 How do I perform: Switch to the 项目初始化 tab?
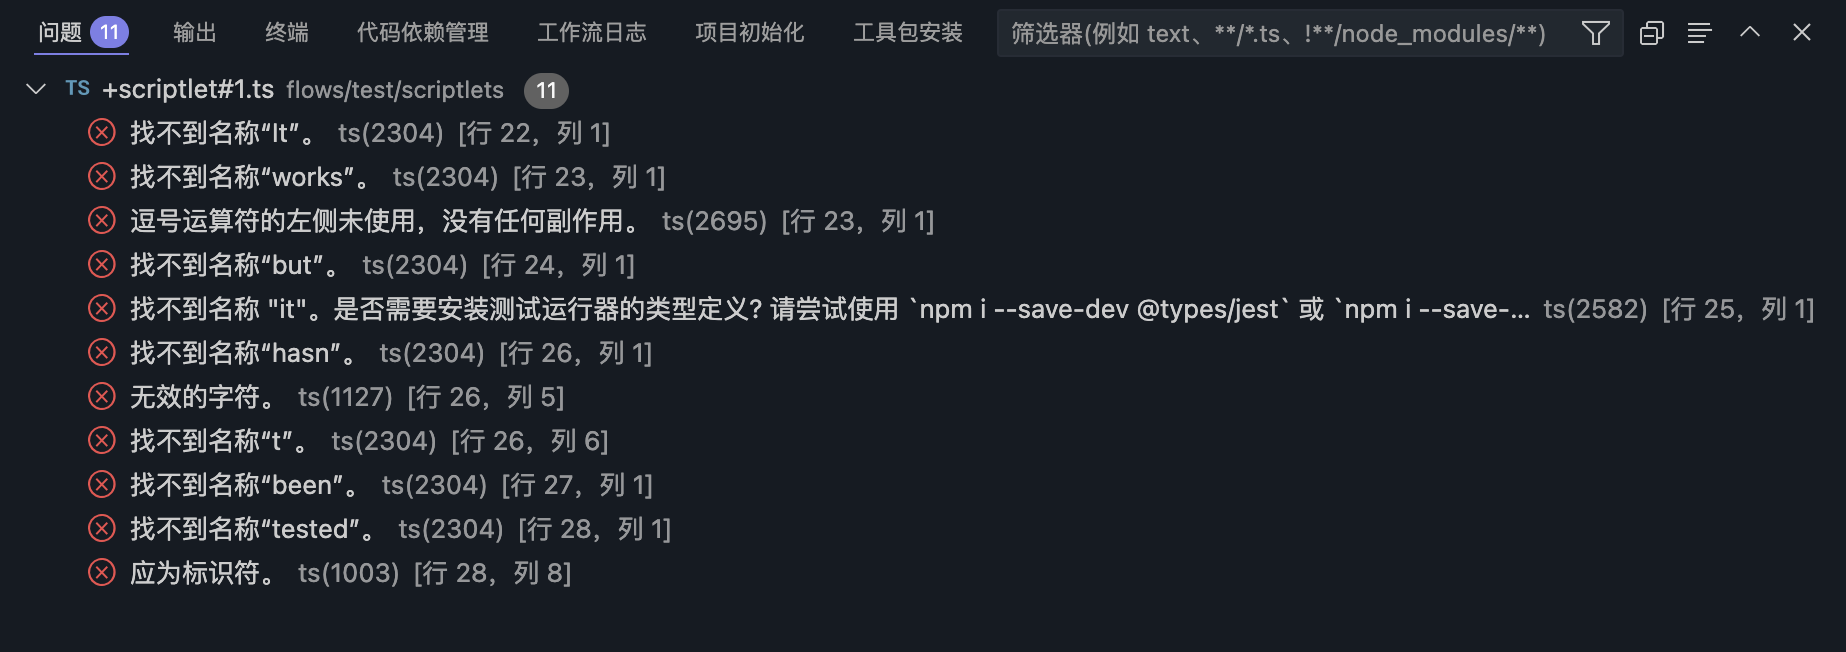click(750, 33)
